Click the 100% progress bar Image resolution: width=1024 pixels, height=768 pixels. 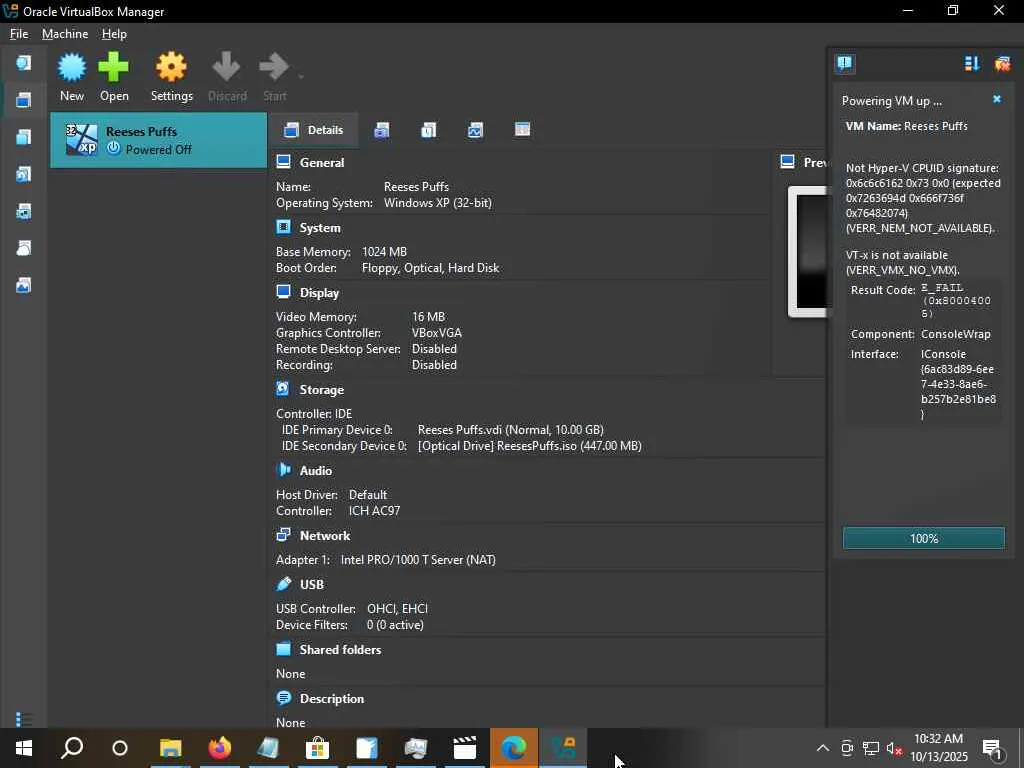coord(923,538)
